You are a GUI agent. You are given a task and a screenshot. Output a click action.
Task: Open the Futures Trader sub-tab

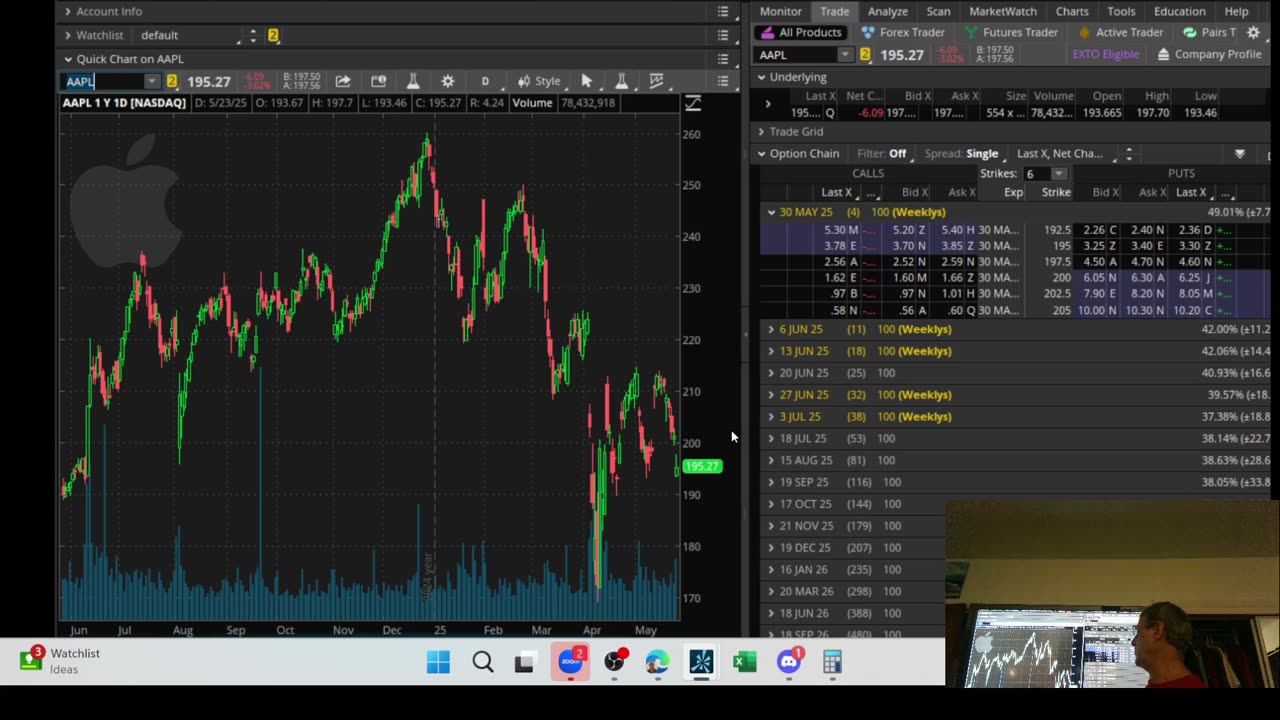1010,32
